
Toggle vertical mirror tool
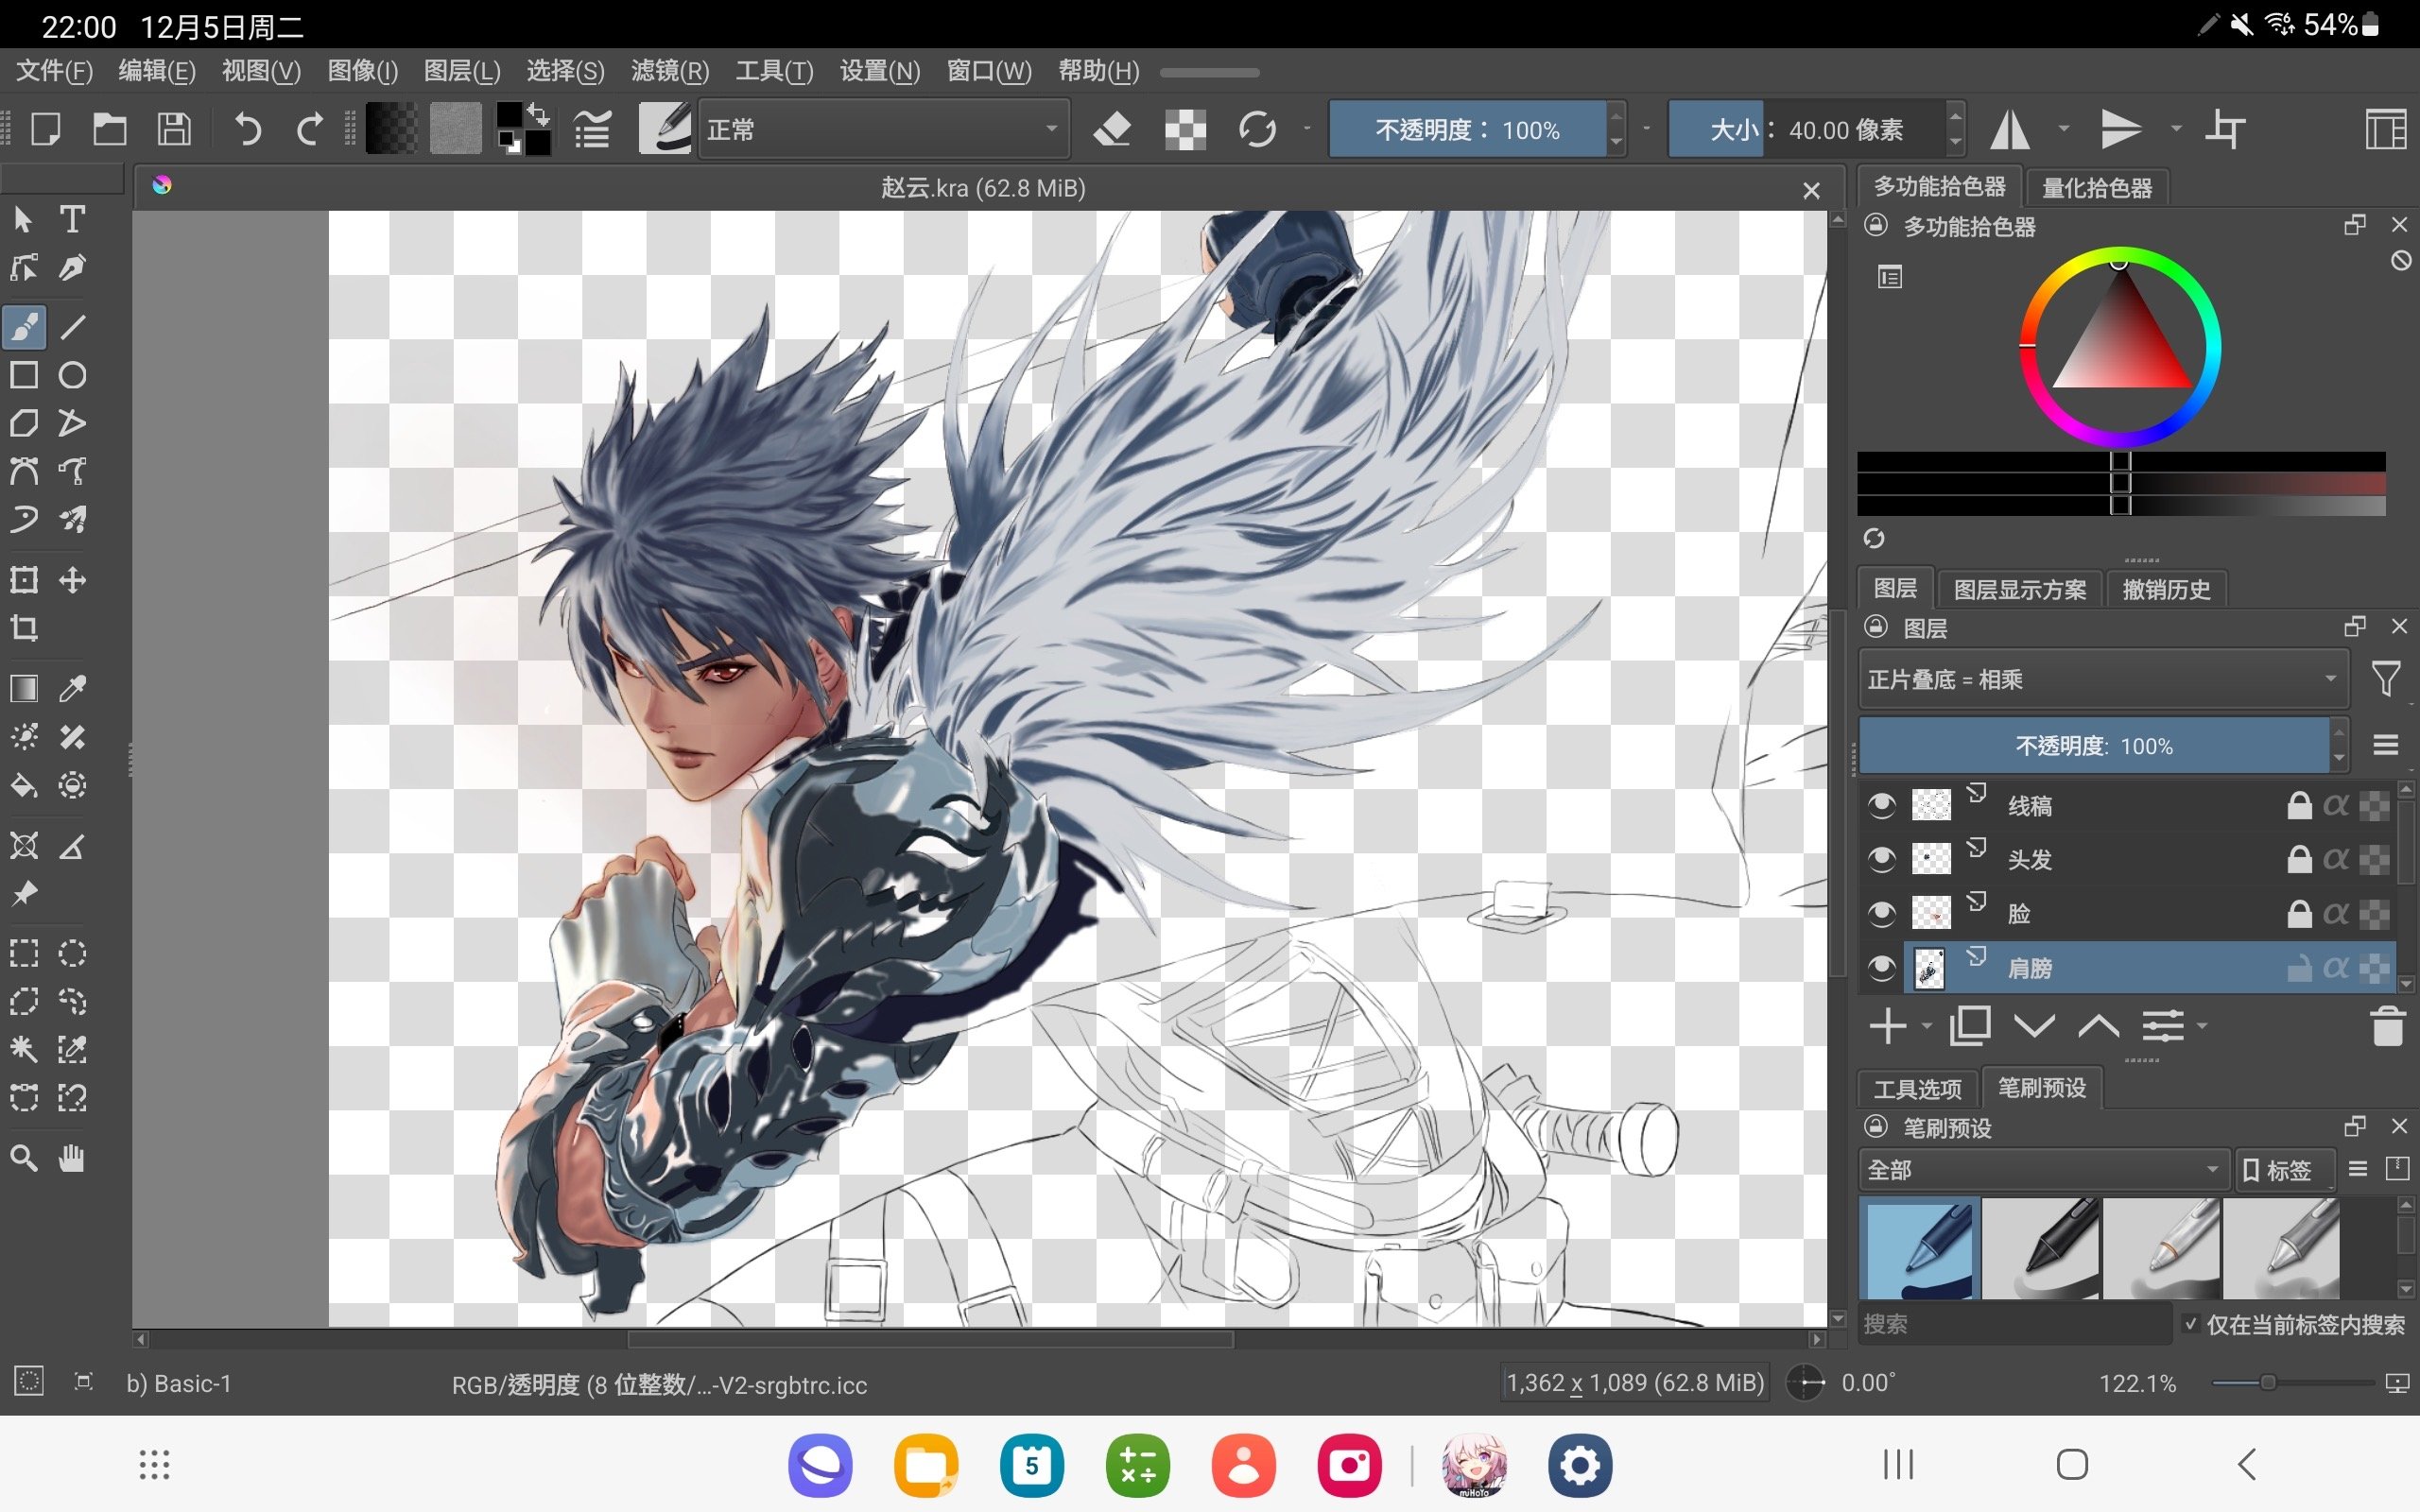[x=2120, y=129]
